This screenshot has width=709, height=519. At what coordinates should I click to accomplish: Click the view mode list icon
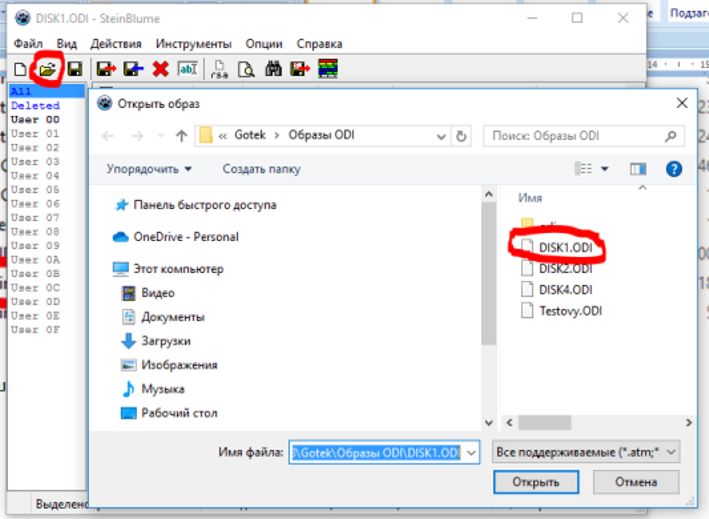coord(583,169)
